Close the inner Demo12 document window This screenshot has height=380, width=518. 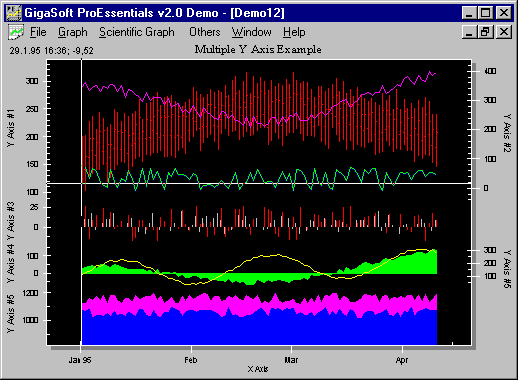[504, 32]
